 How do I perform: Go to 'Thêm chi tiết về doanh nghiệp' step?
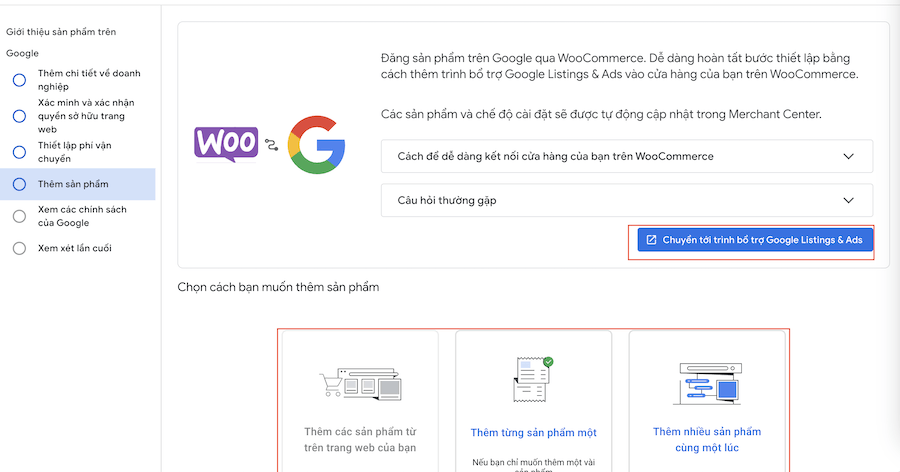point(89,80)
